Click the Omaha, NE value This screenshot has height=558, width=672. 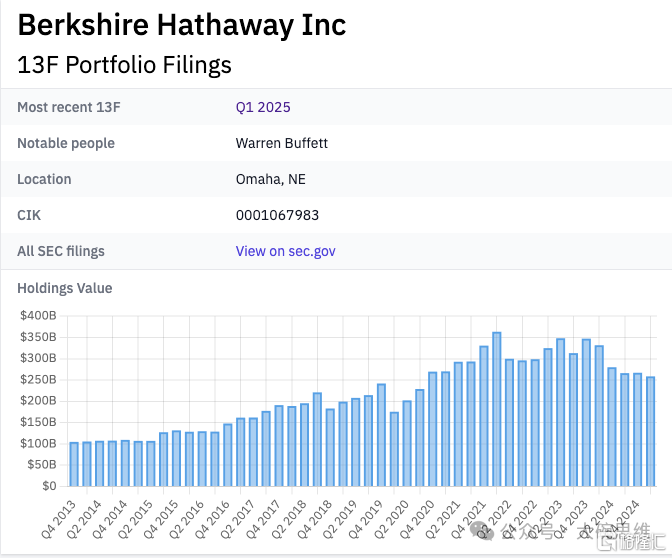coord(270,179)
